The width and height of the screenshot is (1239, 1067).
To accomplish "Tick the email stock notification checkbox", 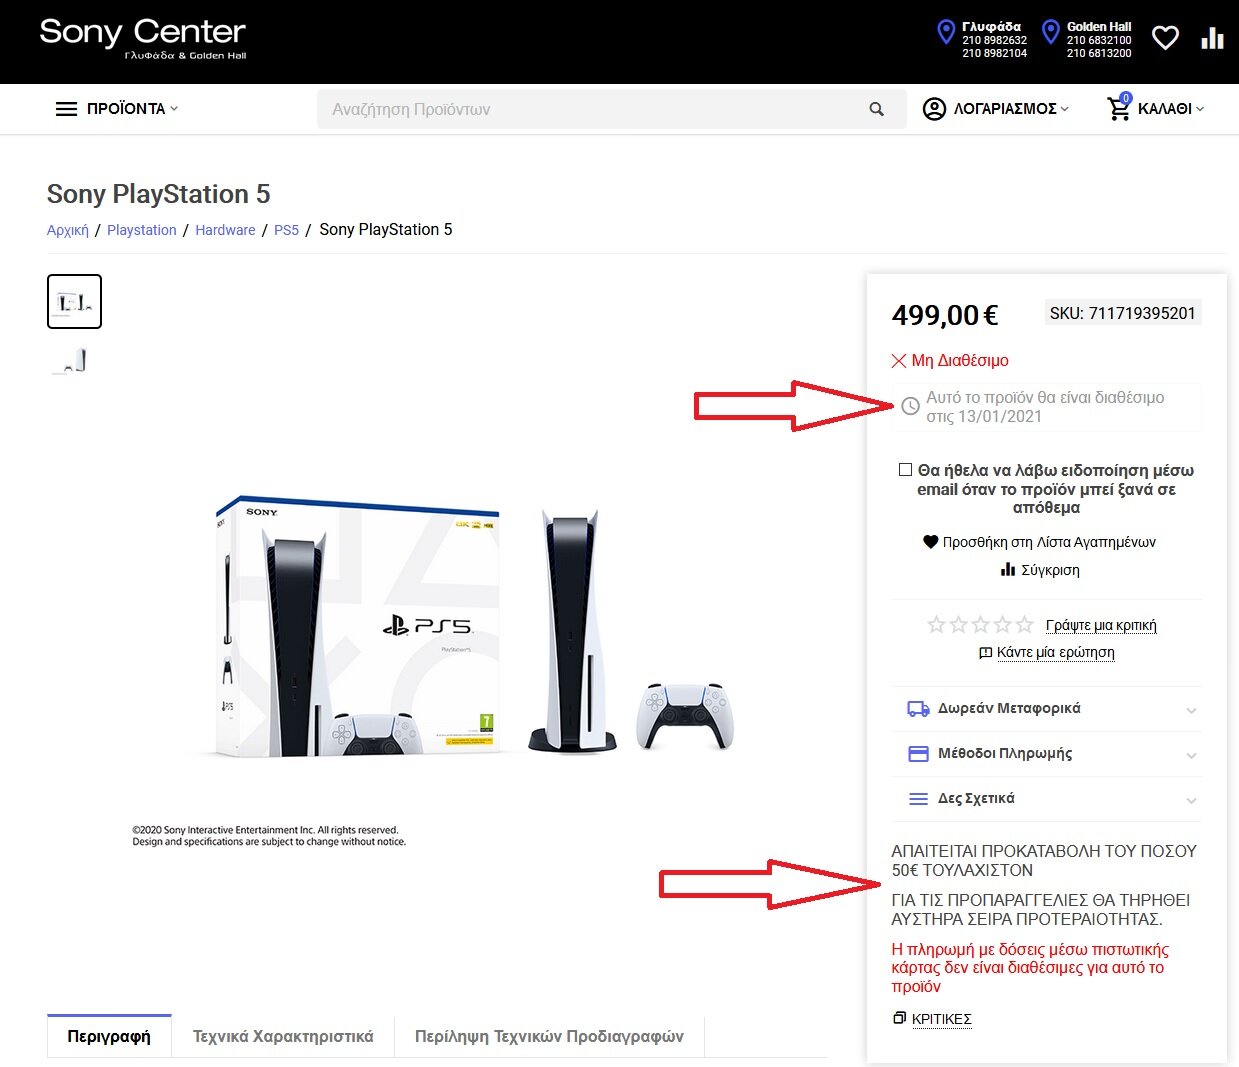I will tap(905, 469).
